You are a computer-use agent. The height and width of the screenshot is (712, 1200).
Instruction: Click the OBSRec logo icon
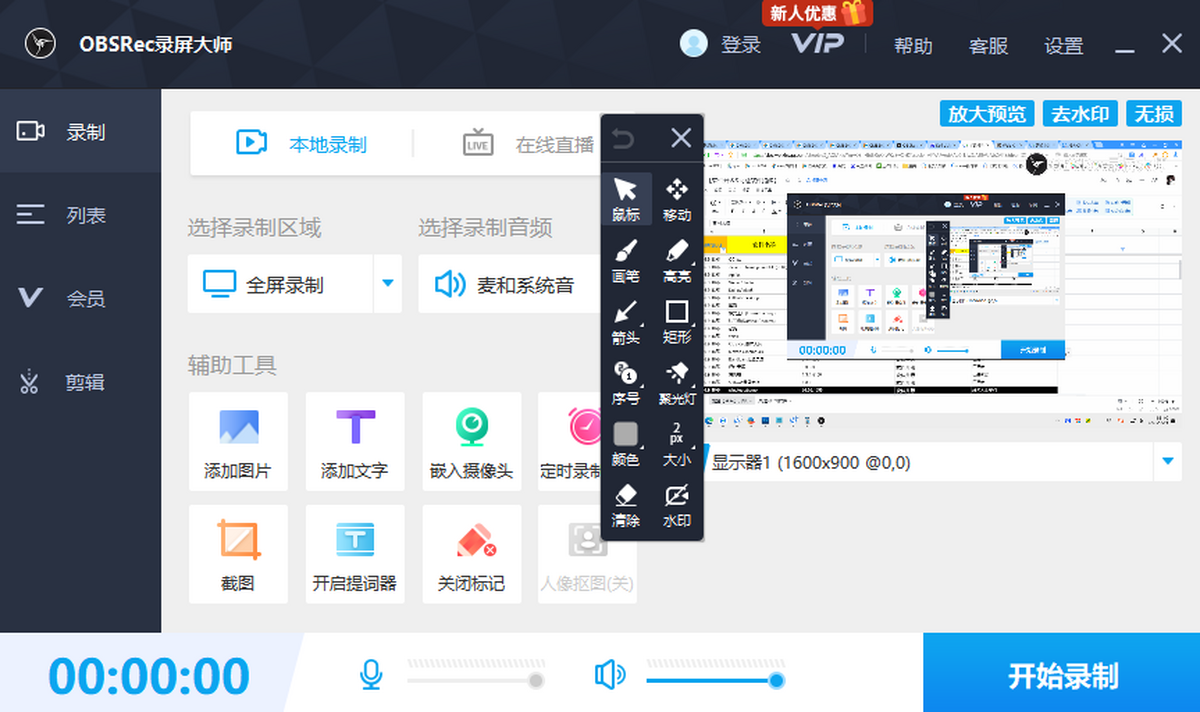click(41, 45)
